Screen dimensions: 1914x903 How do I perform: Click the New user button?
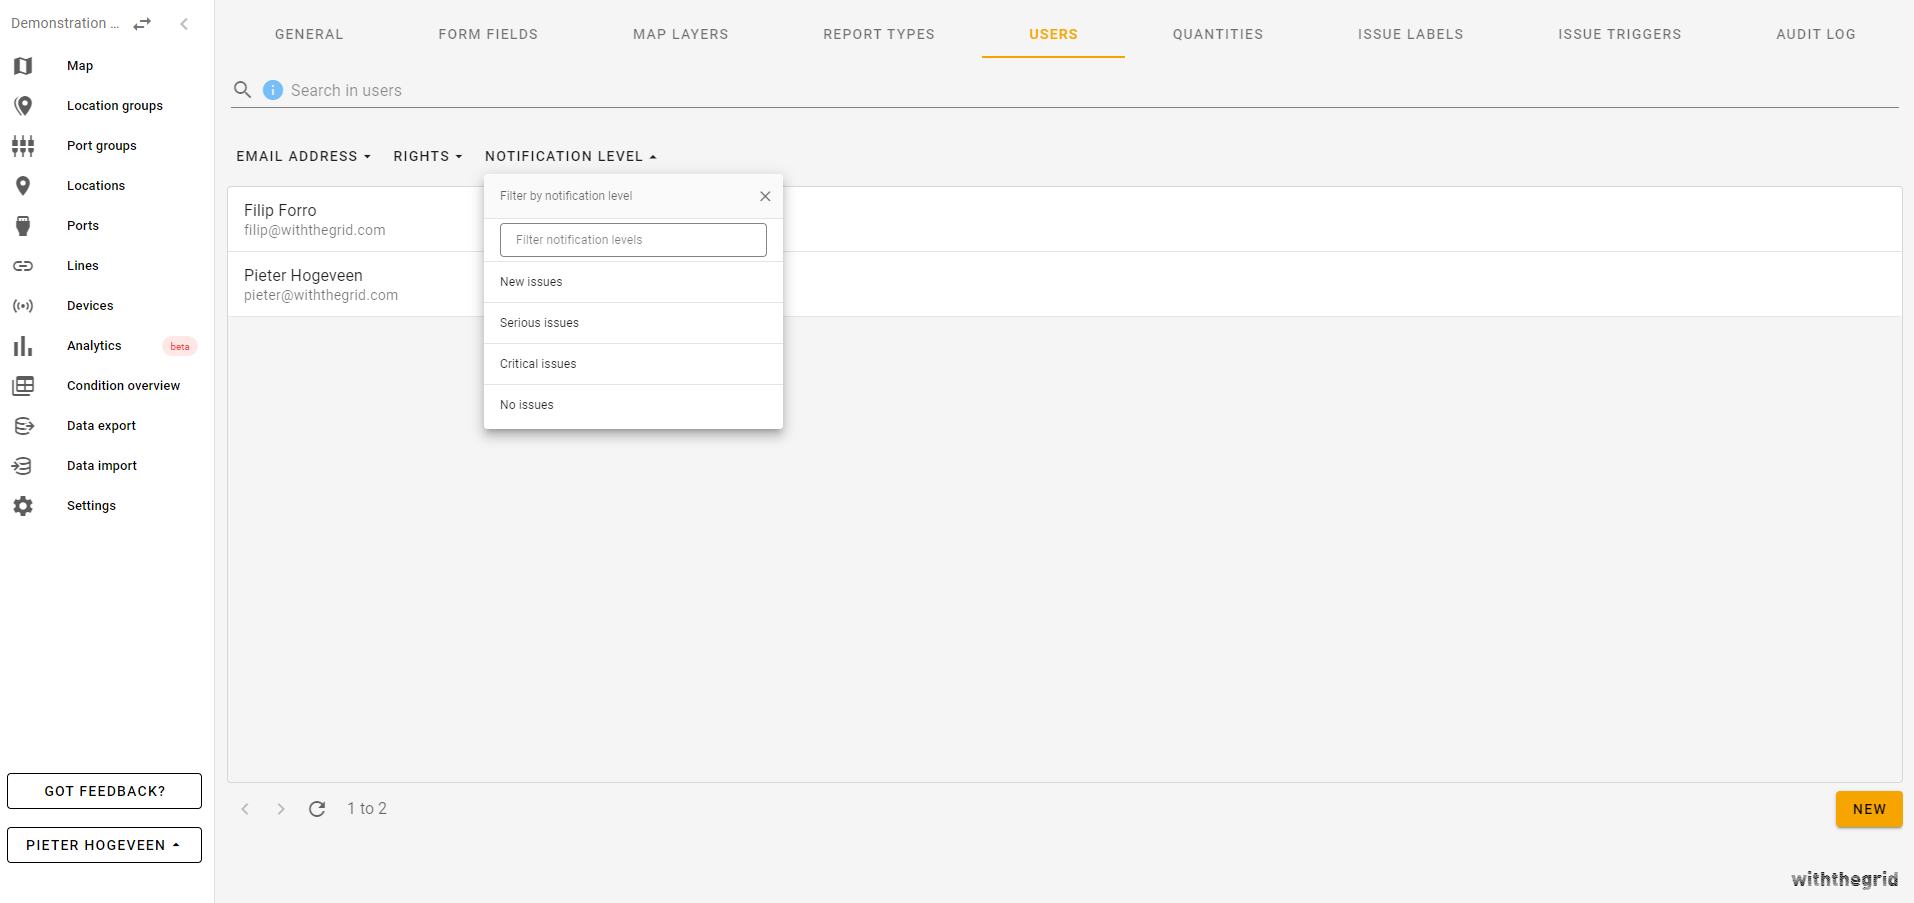click(1868, 809)
